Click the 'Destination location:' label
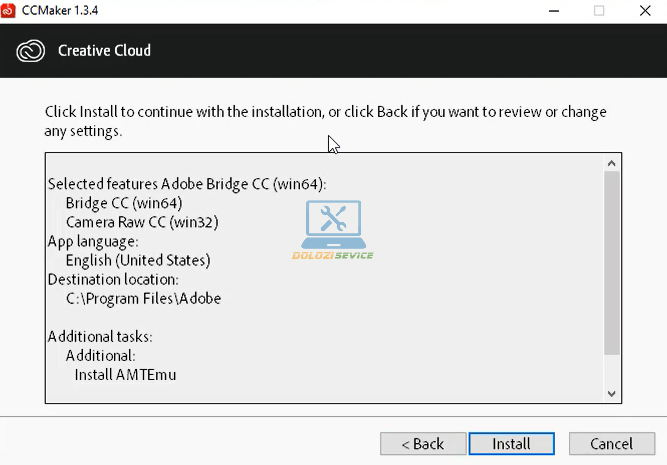Image resolution: width=667 pixels, height=465 pixels. pos(113,280)
